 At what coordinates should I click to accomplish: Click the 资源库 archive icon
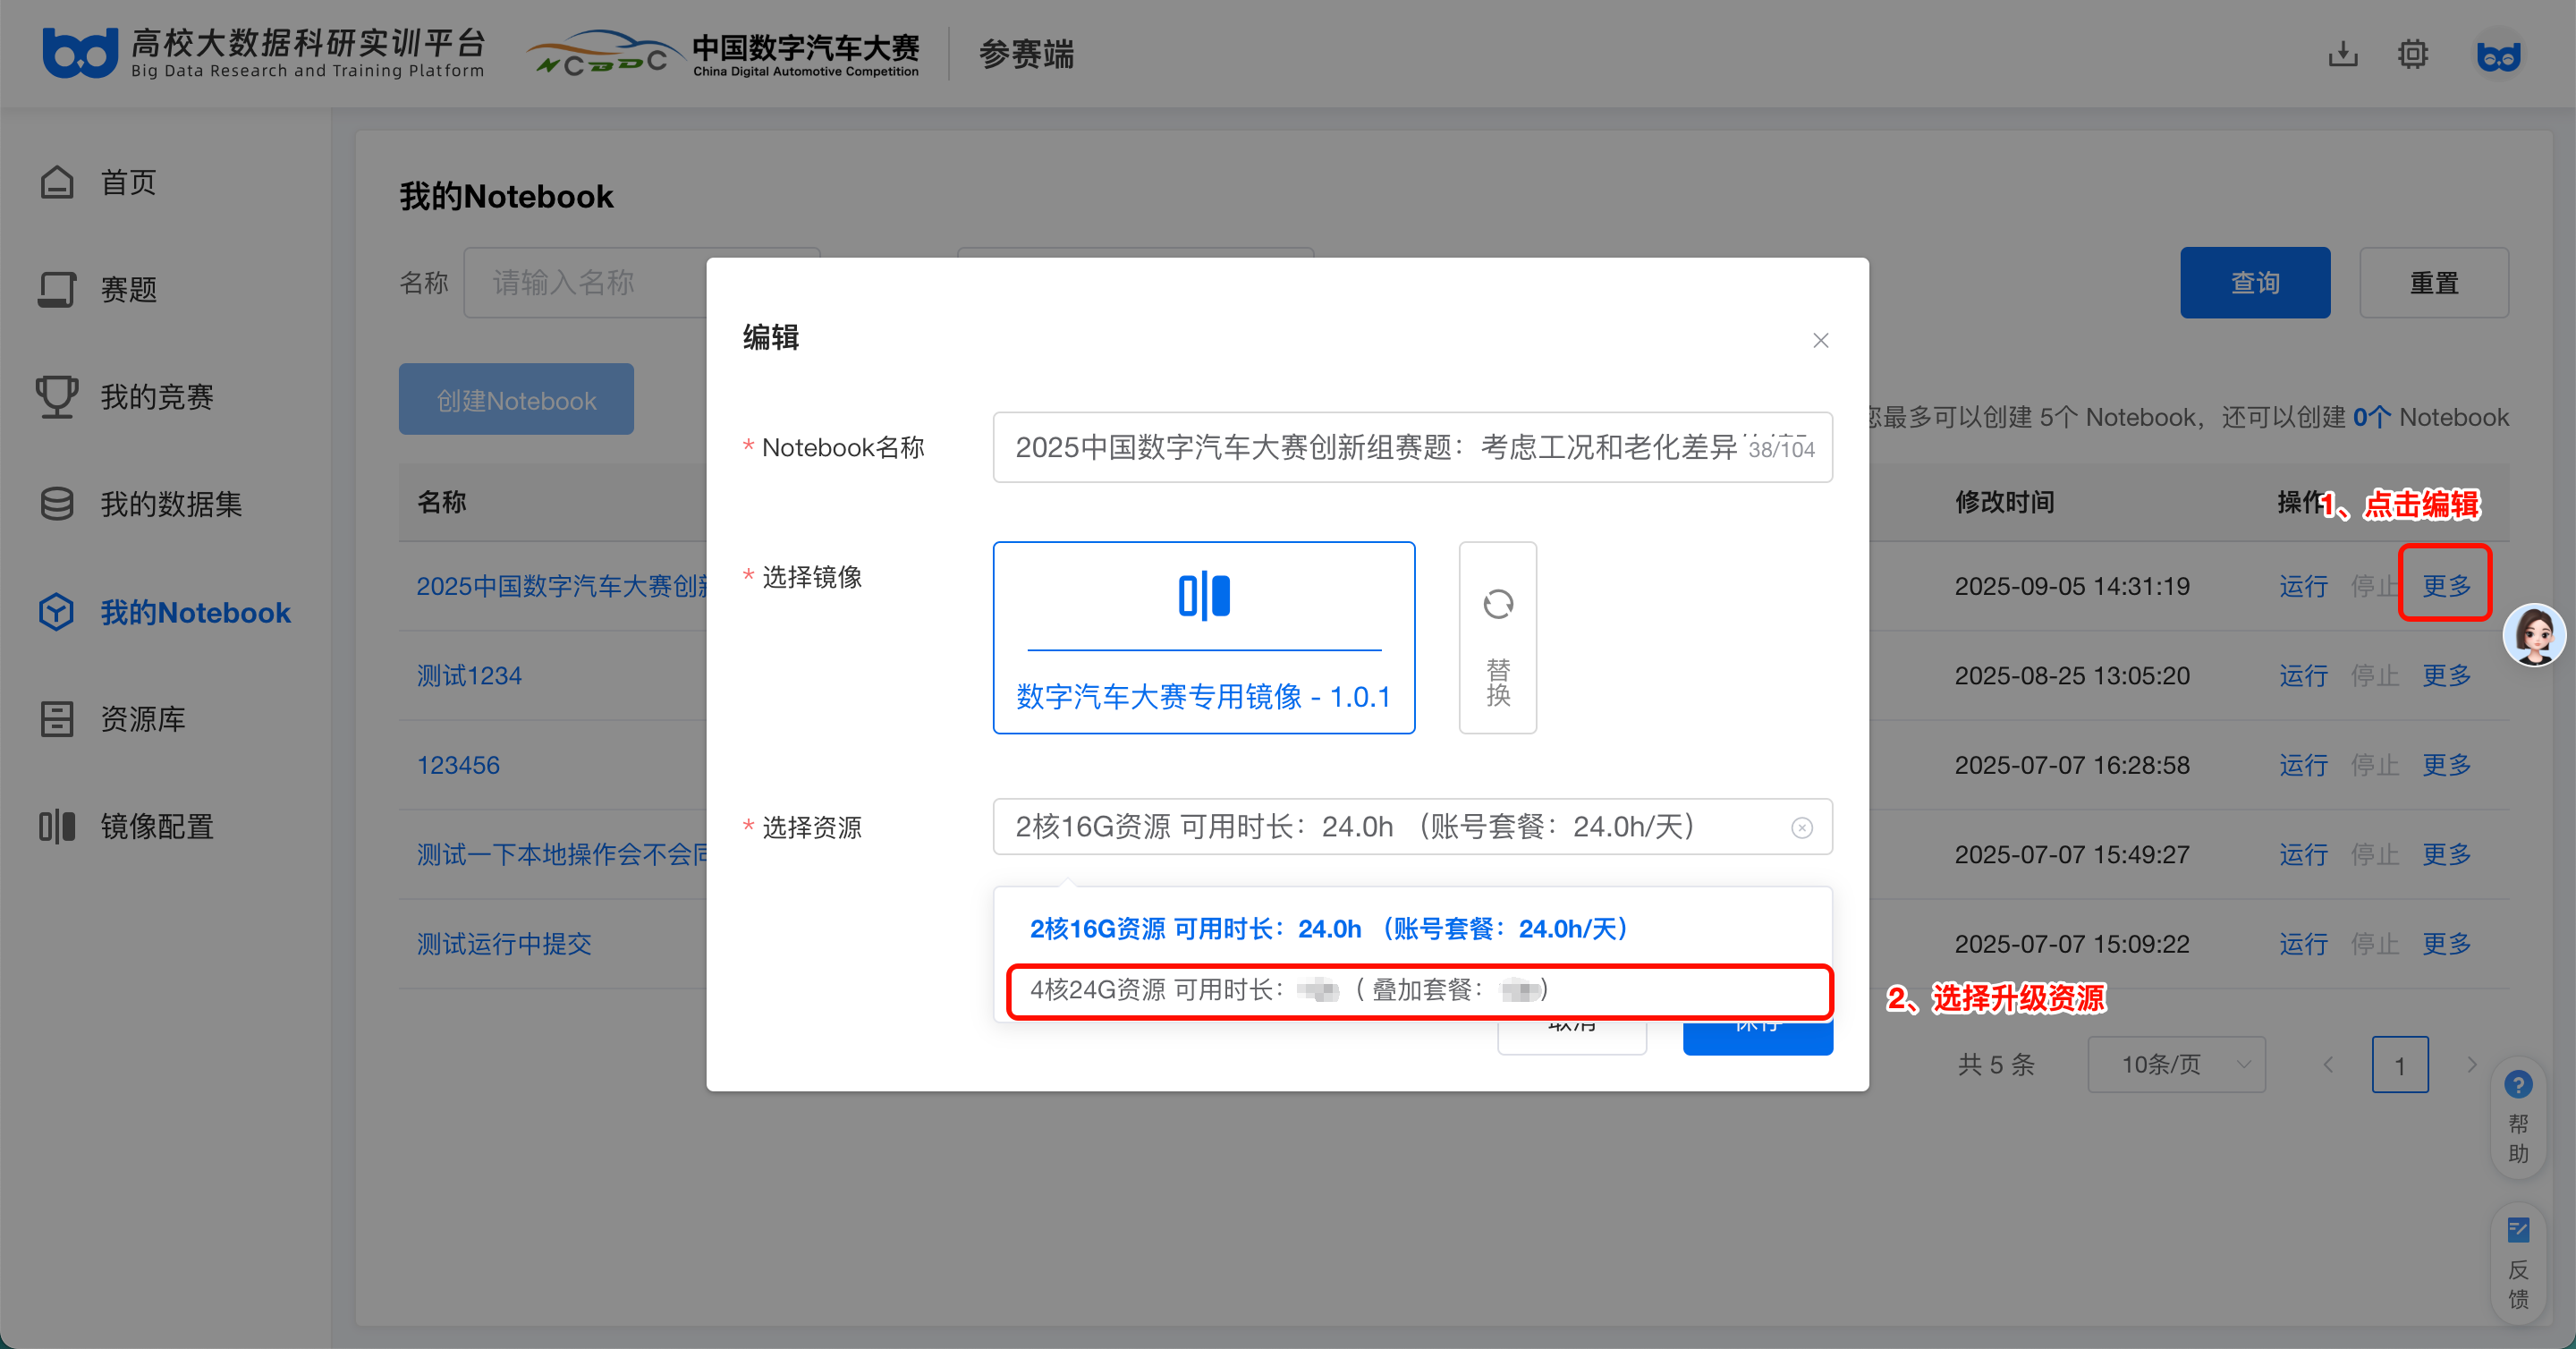tap(57, 719)
